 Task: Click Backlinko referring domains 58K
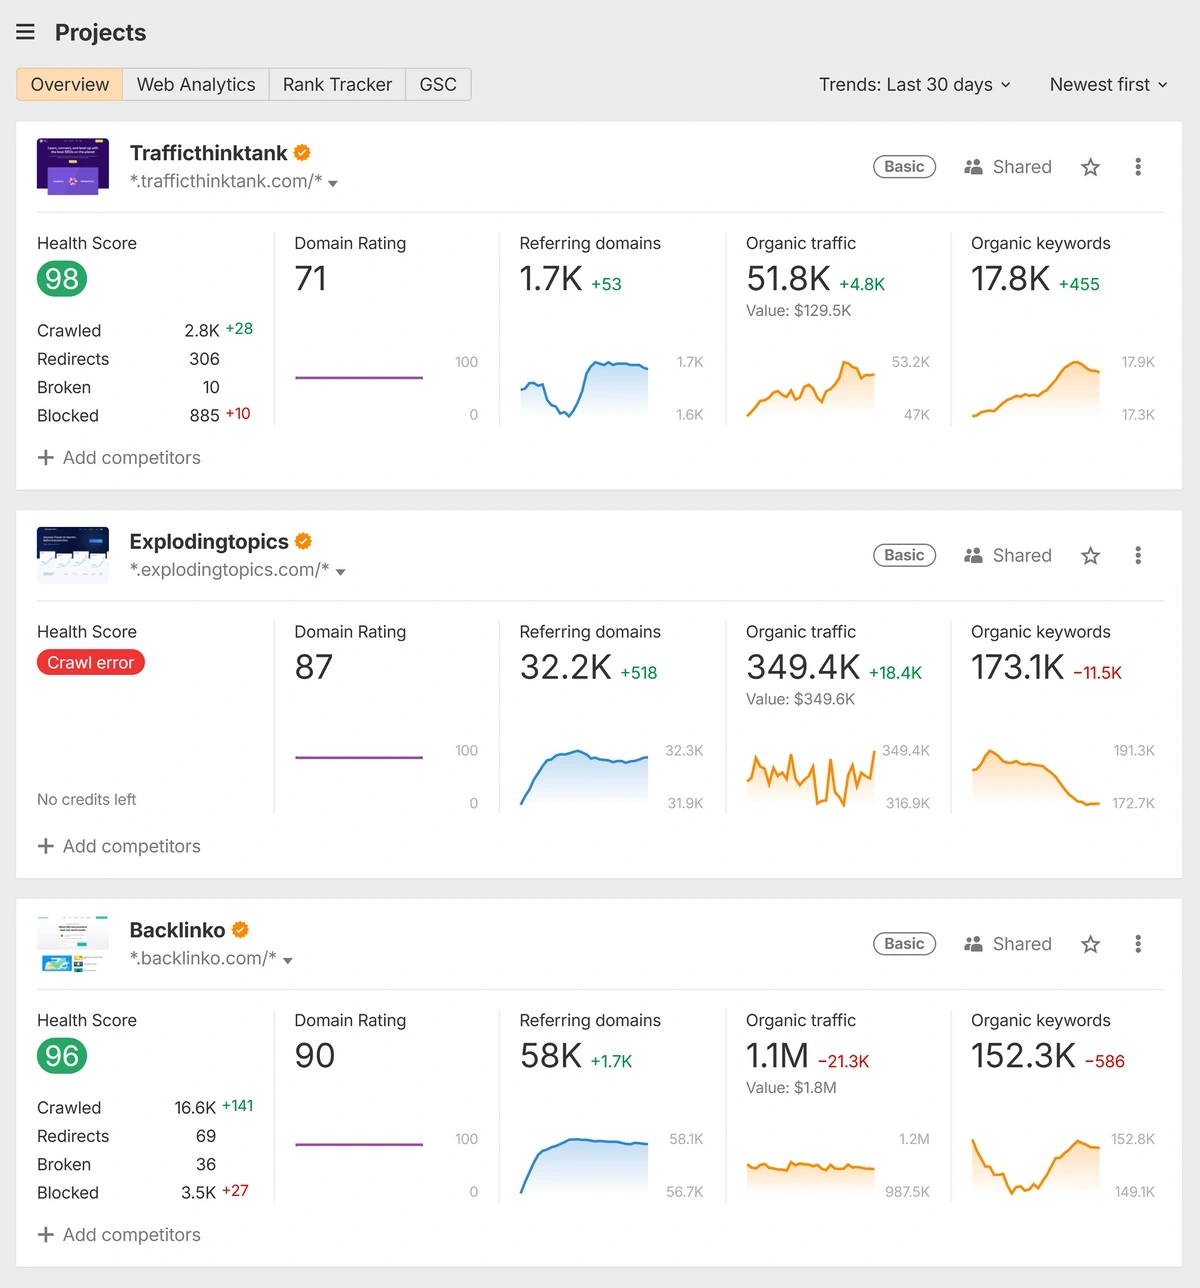tap(551, 1056)
